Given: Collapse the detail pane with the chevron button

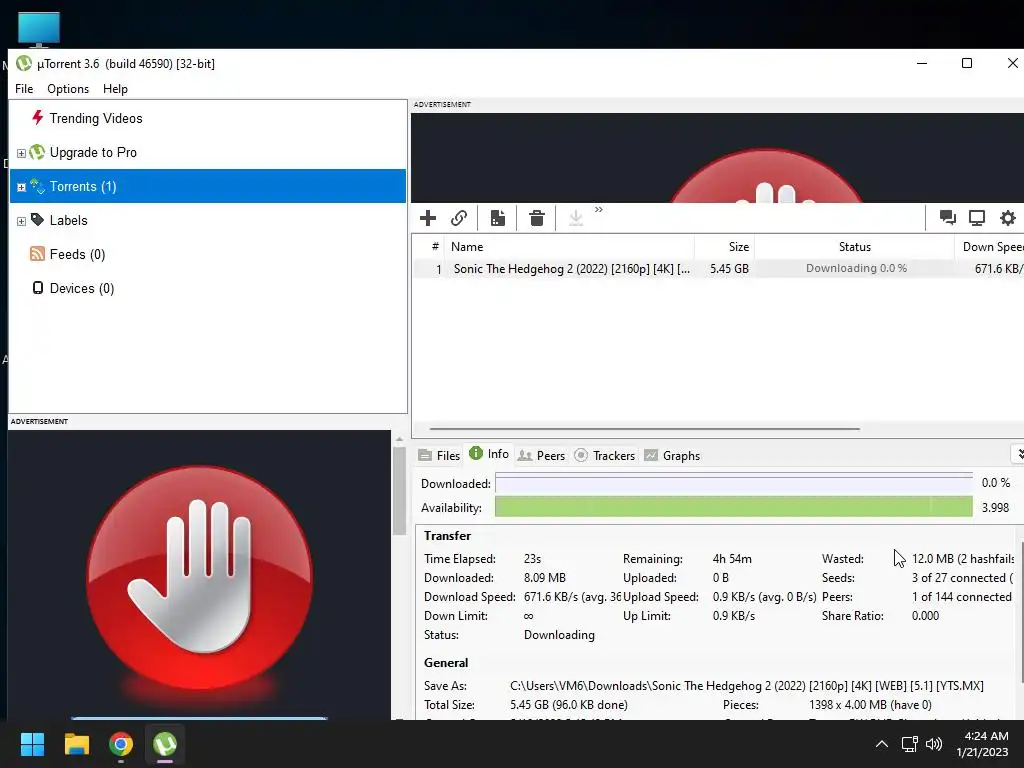Looking at the screenshot, I should [x=1018, y=454].
